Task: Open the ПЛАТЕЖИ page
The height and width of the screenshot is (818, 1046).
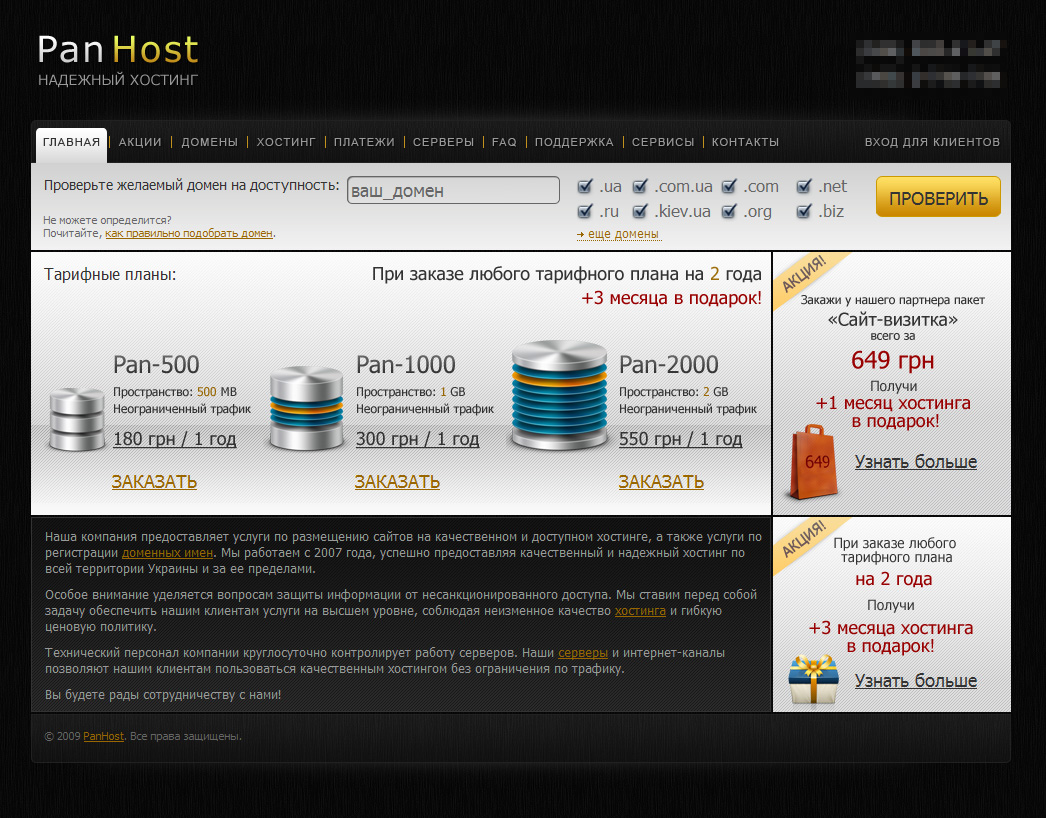Action: coord(364,142)
